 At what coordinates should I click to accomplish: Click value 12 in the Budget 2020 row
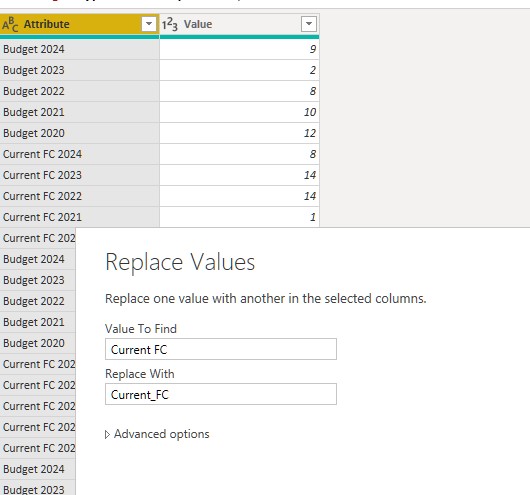239,133
